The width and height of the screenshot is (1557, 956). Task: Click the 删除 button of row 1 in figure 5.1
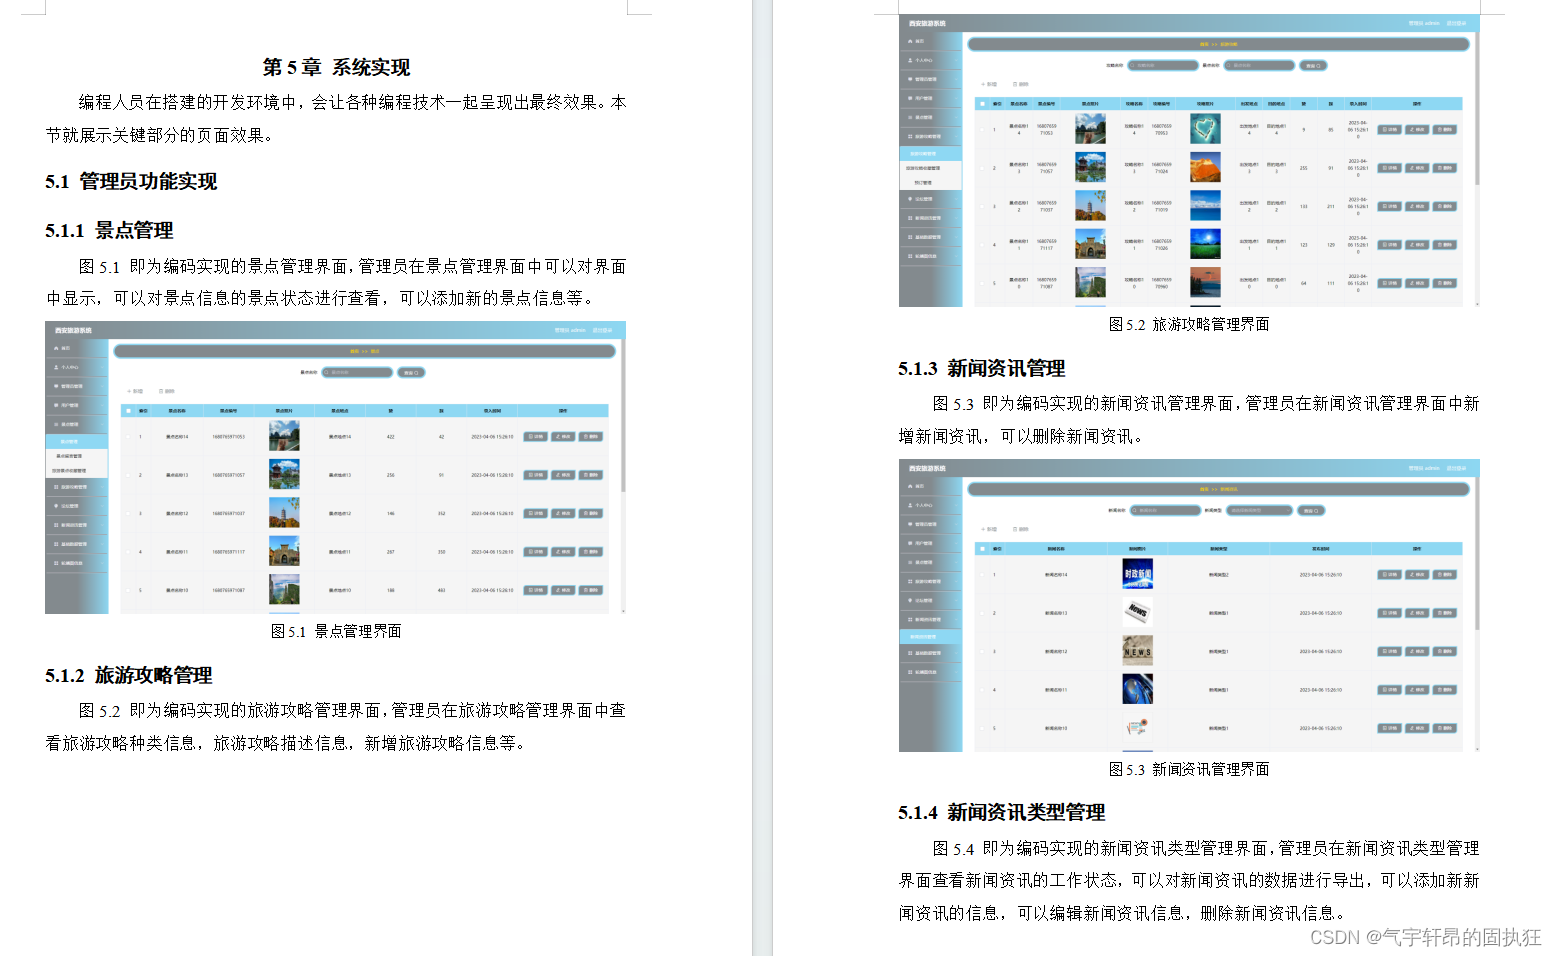[x=591, y=436]
